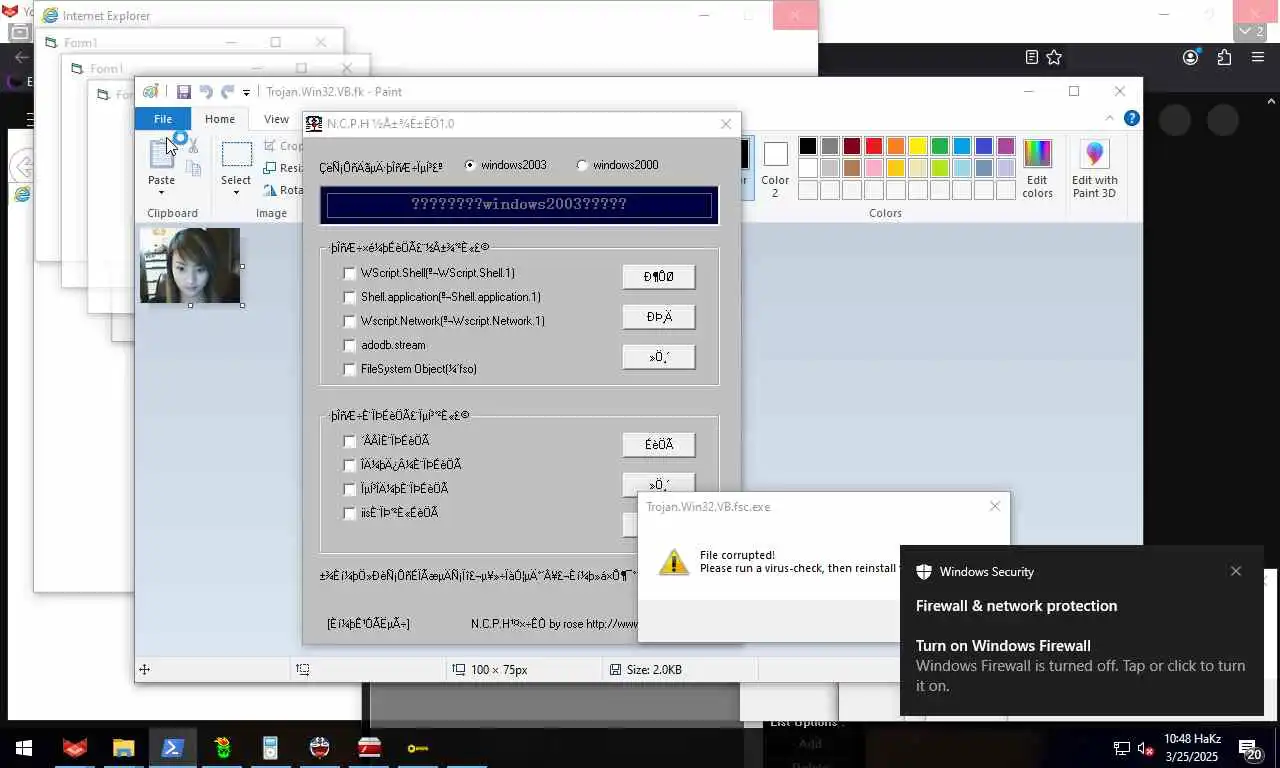Pick the red color swatch in Paint

click(873, 146)
